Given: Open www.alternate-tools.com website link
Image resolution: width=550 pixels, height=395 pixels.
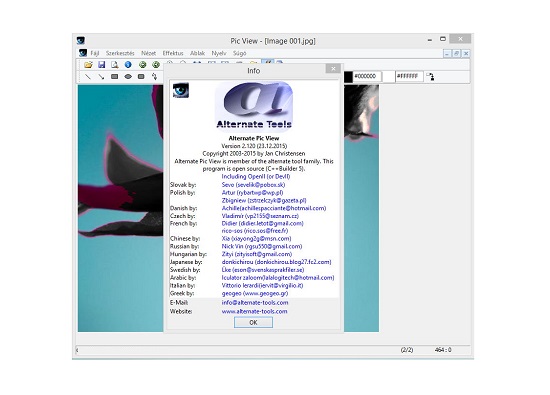Looking at the screenshot, I should (x=254, y=311).
